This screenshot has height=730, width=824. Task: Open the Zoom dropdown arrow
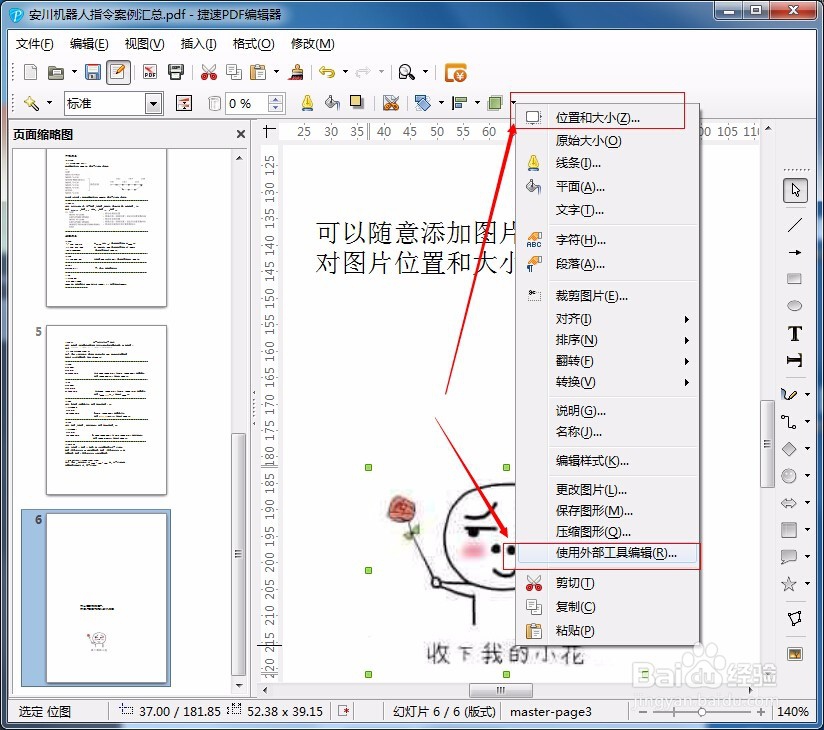pyautogui.click(x=425, y=71)
